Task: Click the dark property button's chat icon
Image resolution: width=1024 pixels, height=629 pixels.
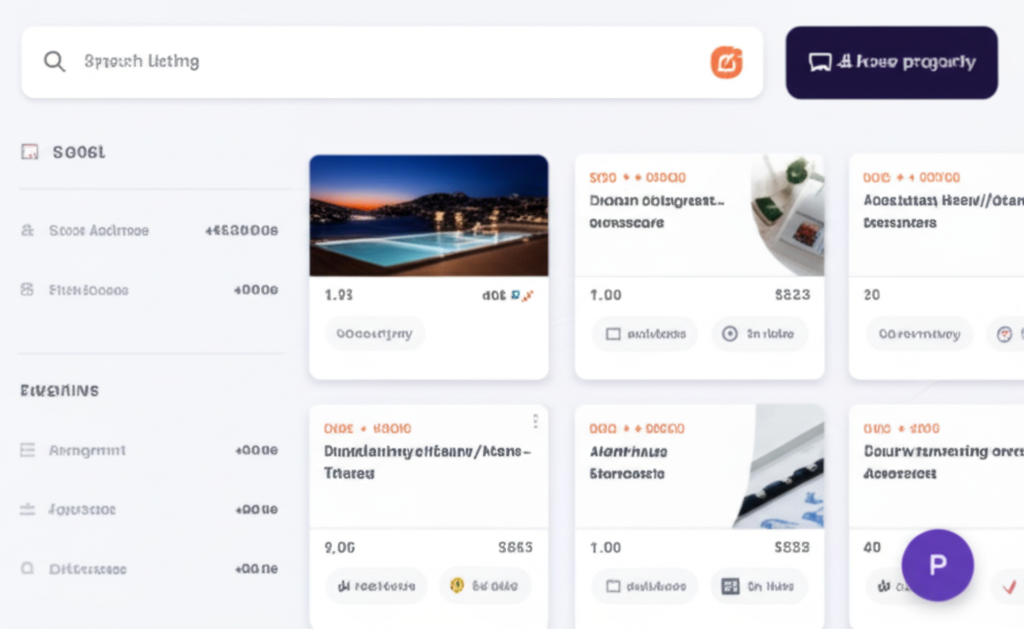Action: 820,63
